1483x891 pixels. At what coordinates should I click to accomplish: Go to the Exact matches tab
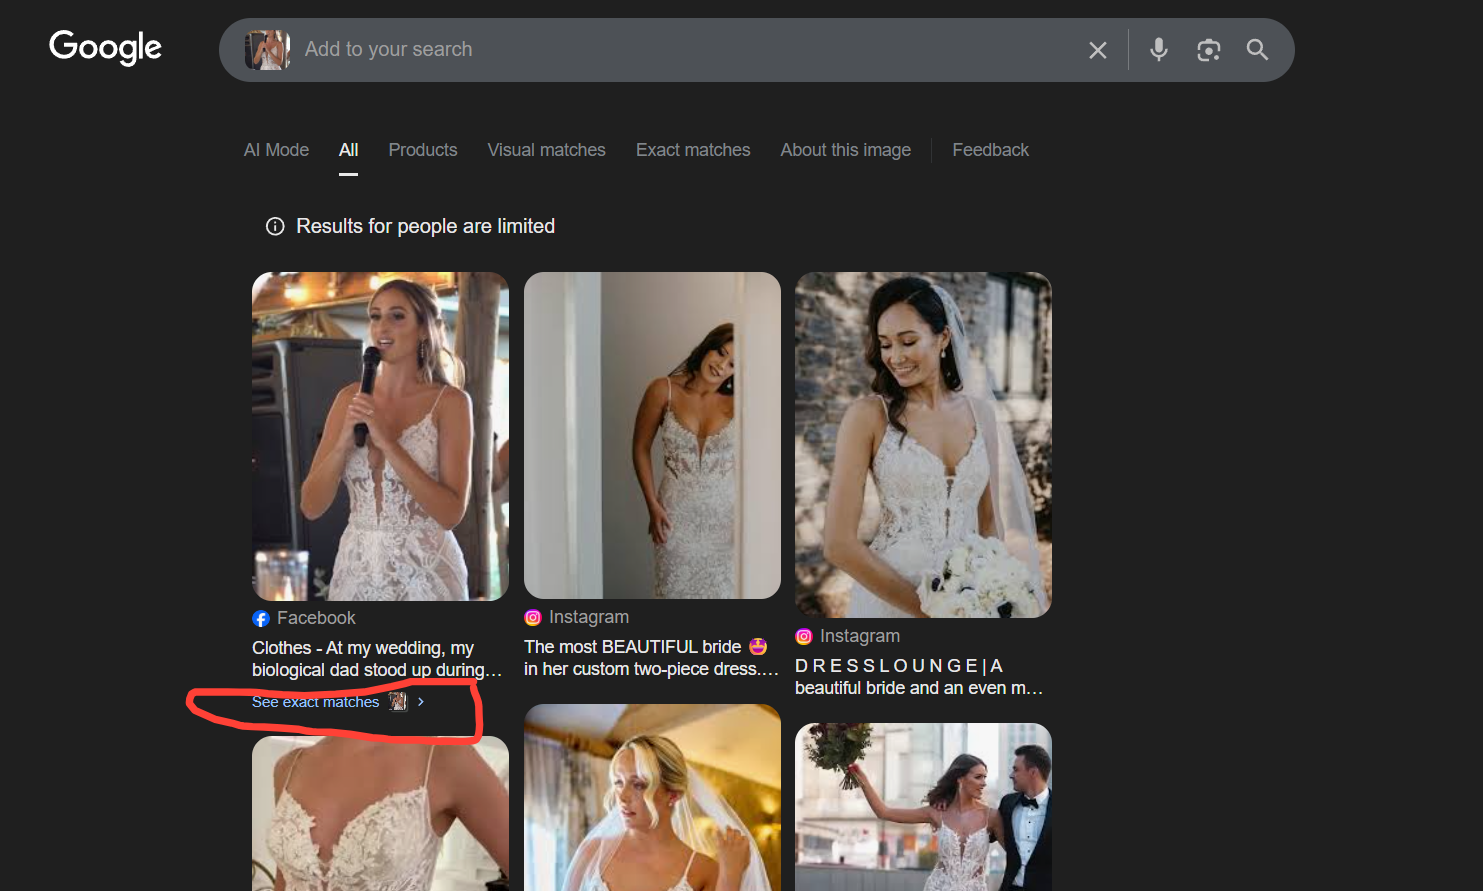tap(693, 150)
